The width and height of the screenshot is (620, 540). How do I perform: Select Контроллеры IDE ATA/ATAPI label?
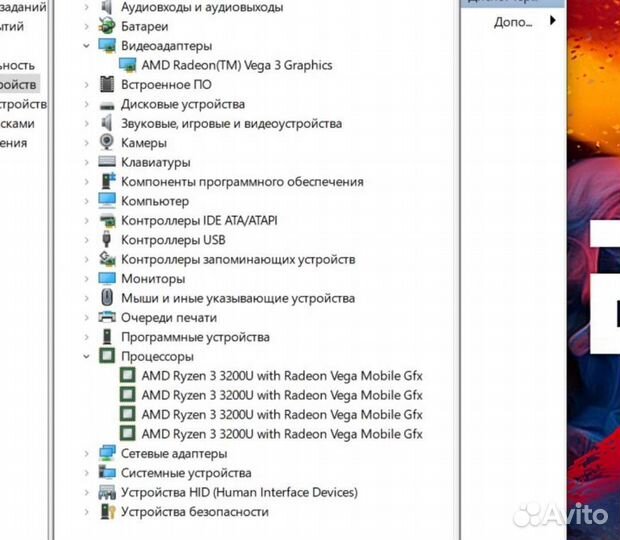click(199, 220)
